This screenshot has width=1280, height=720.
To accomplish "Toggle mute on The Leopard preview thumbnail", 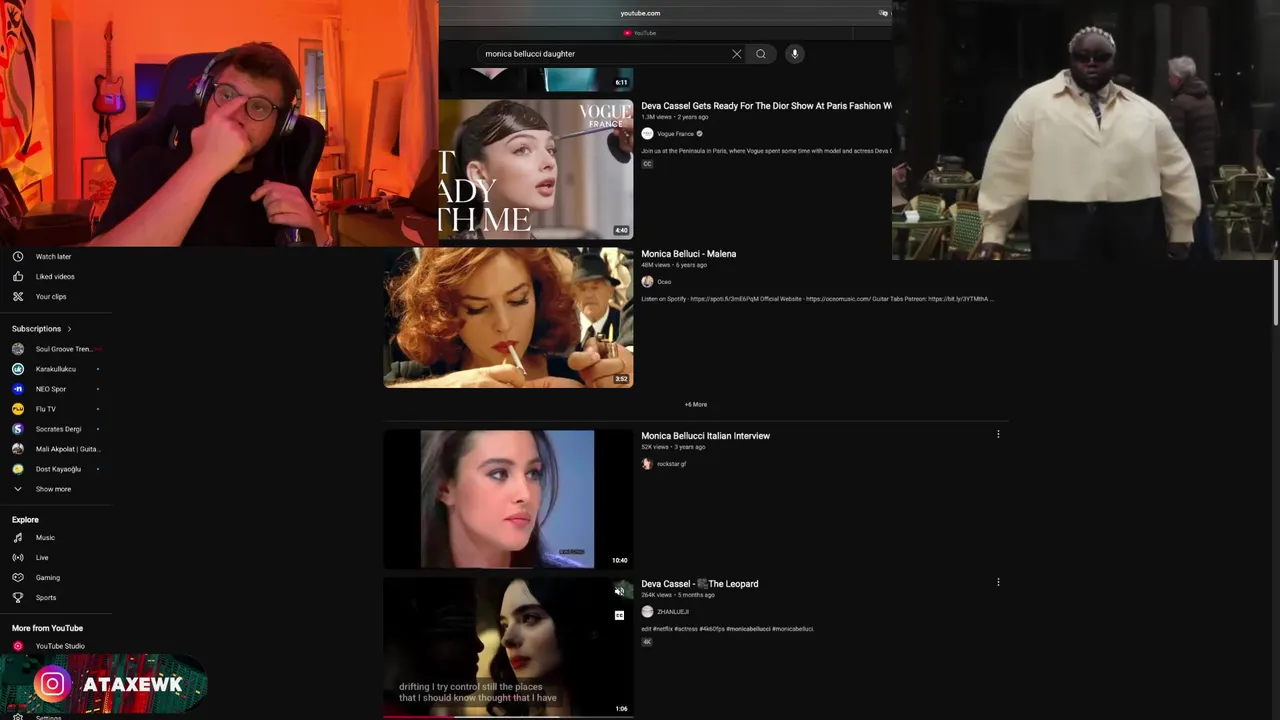I will click(619, 591).
